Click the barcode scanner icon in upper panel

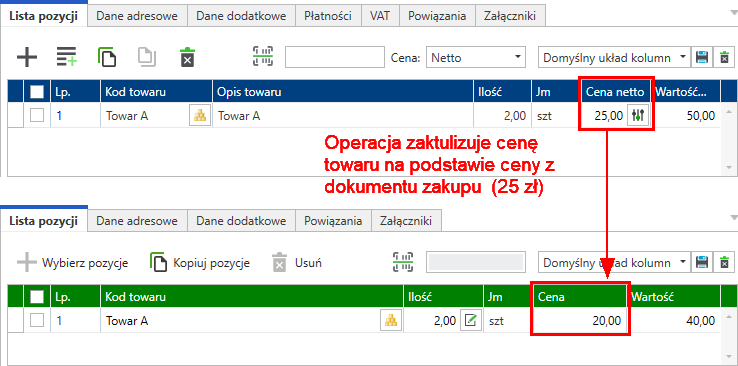[x=263, y=57]
